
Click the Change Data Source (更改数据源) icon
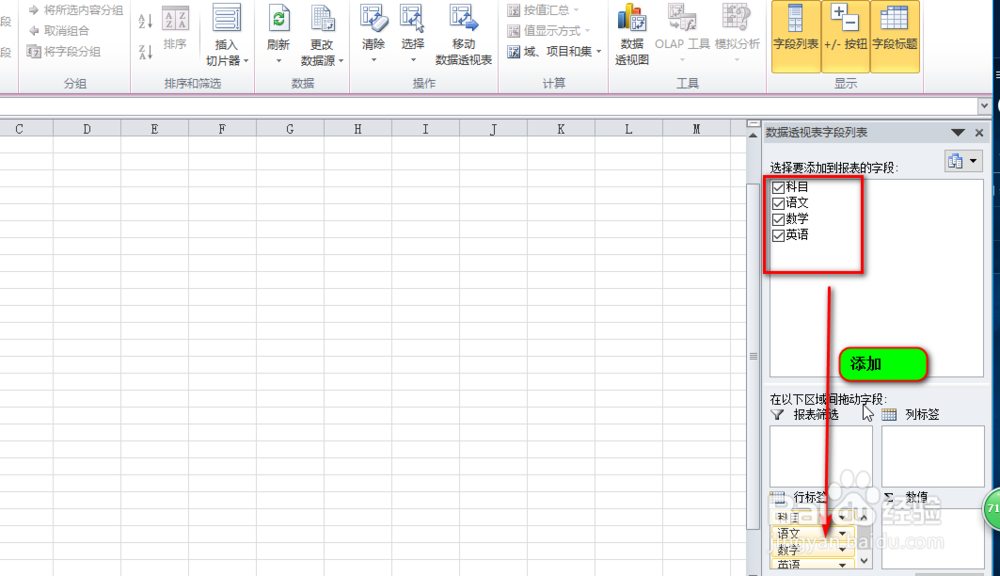coord(322,19)
